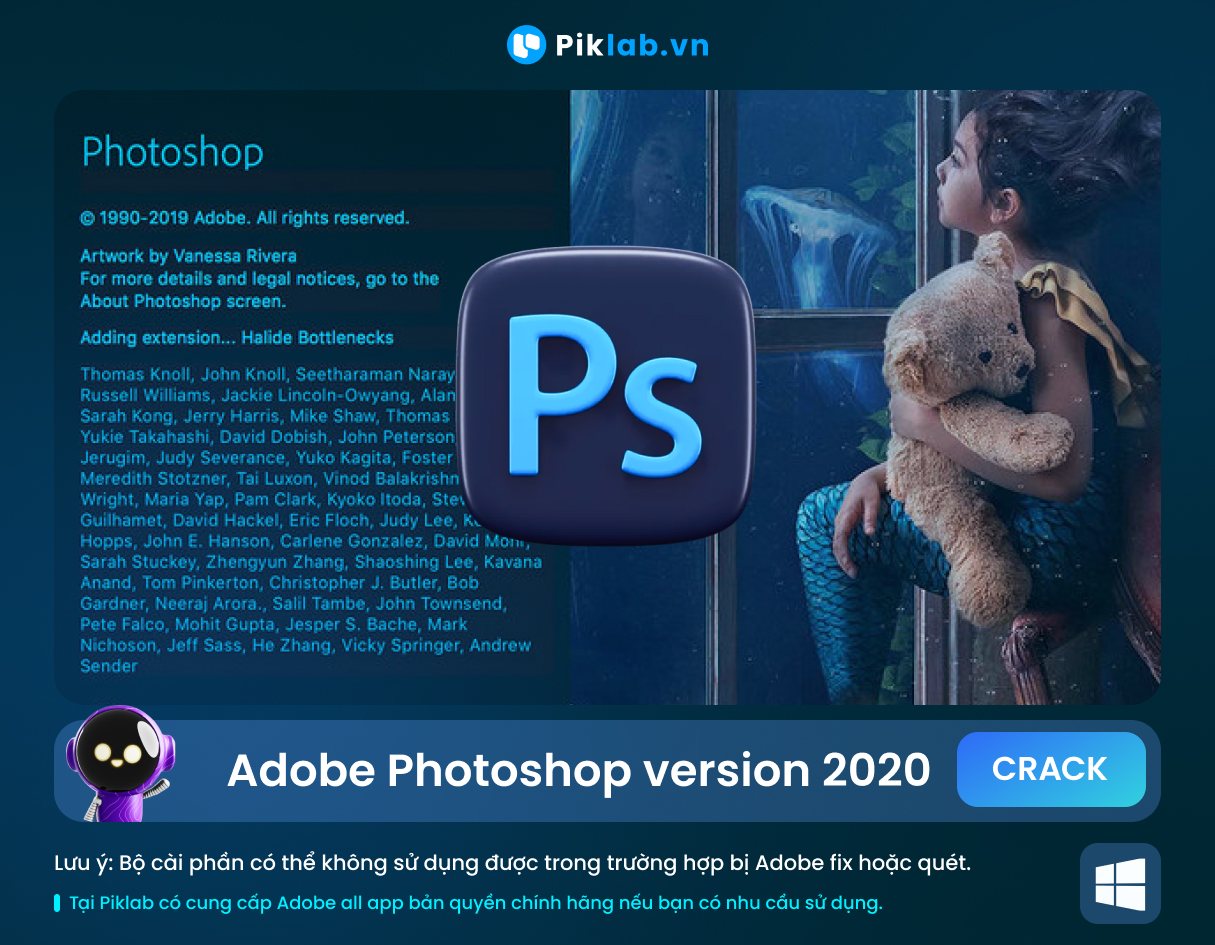Click the Piklab logo icon
The height and width of the screenshot is (945, 1215).
click(526, 45)
